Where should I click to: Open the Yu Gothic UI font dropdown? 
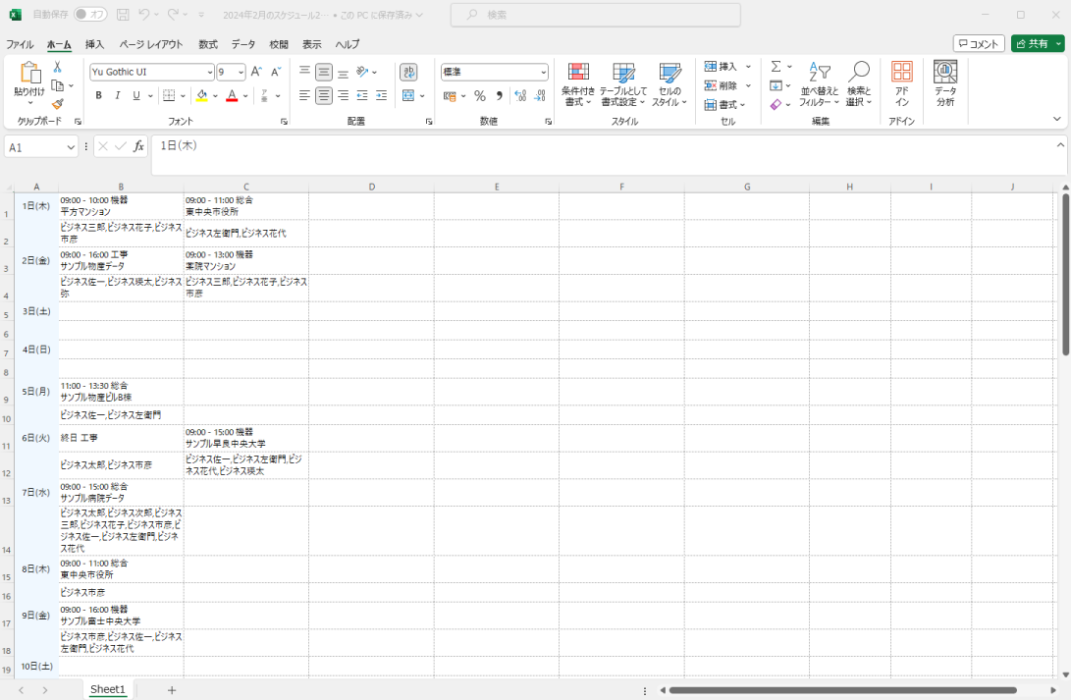(210, 72)
